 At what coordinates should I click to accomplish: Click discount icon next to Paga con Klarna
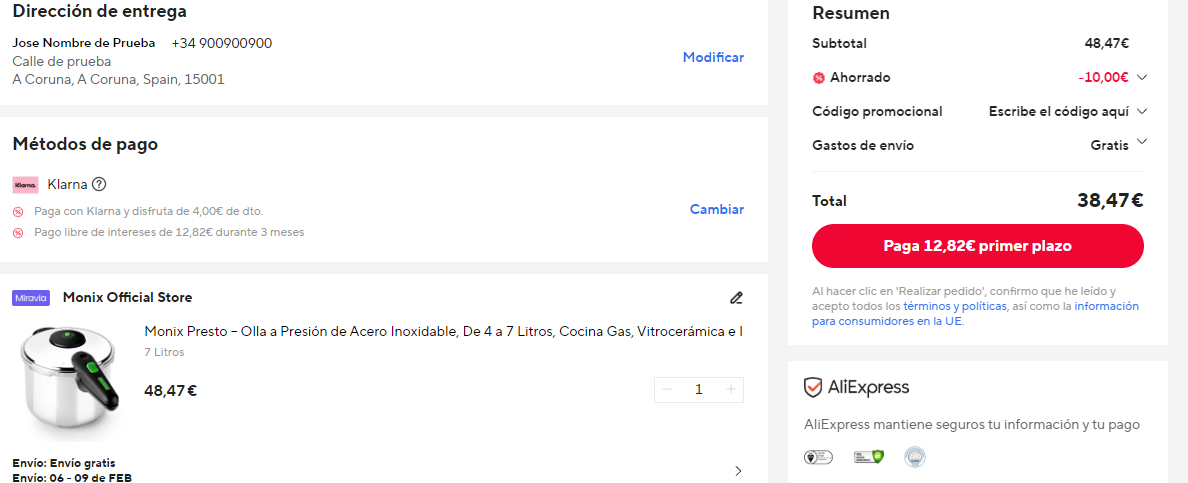coord(17,212)
